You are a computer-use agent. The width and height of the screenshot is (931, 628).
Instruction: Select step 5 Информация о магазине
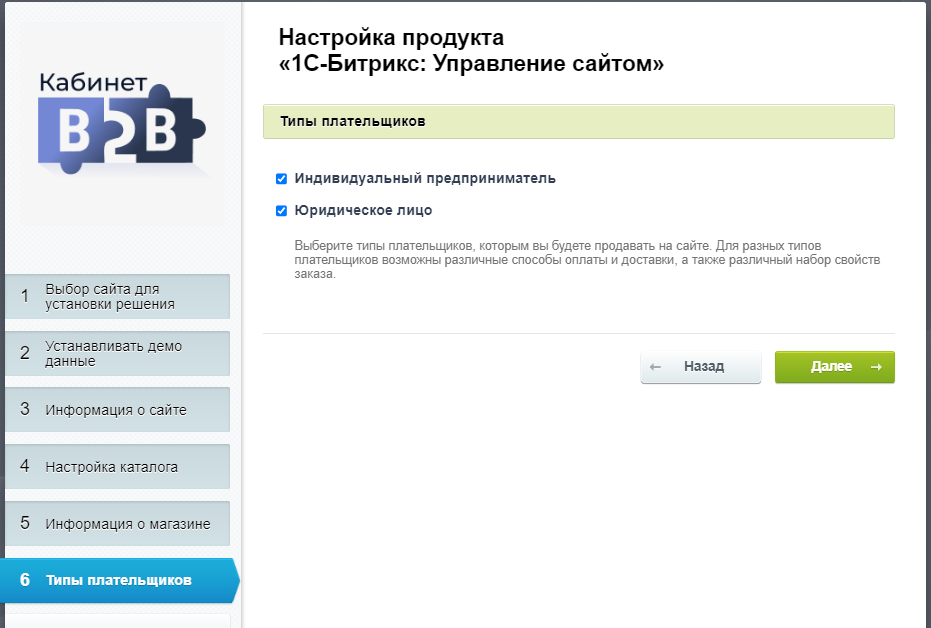pos(118,524)
